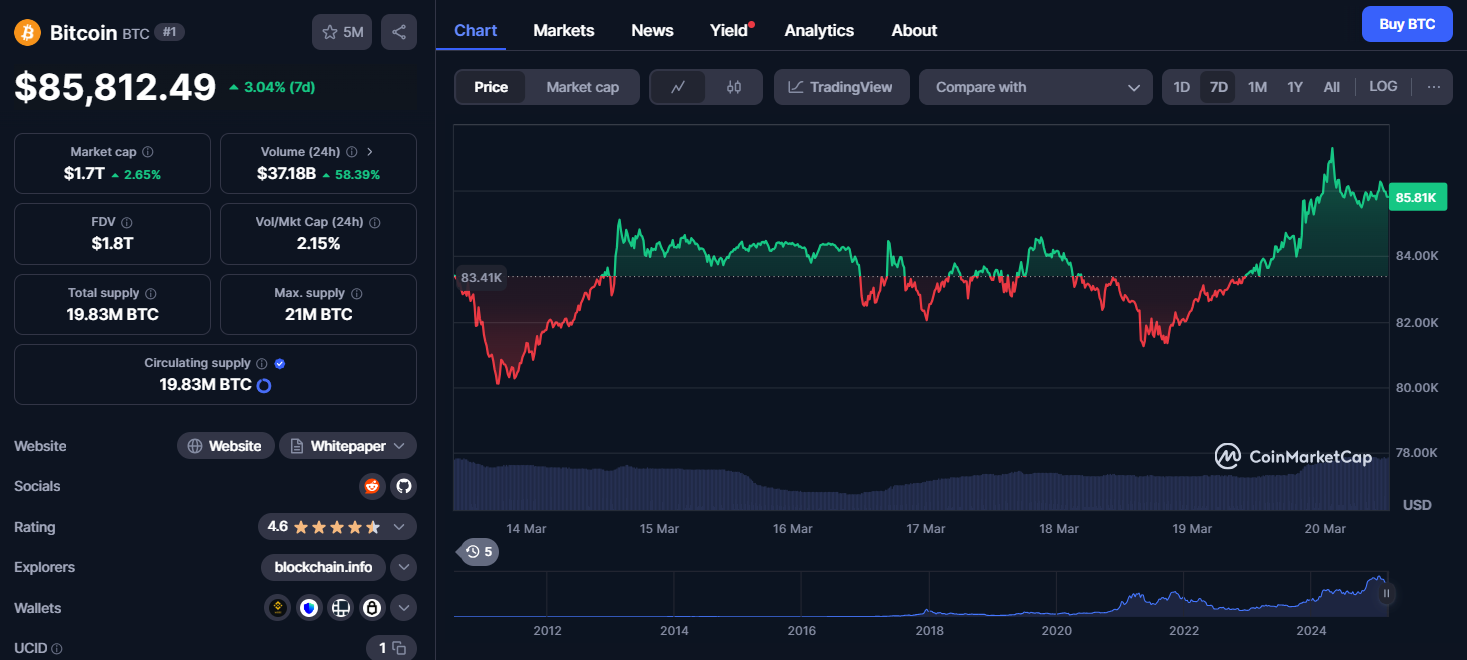Click the $37.18B volume value
1467x660 pixels.
click(286, 173)
